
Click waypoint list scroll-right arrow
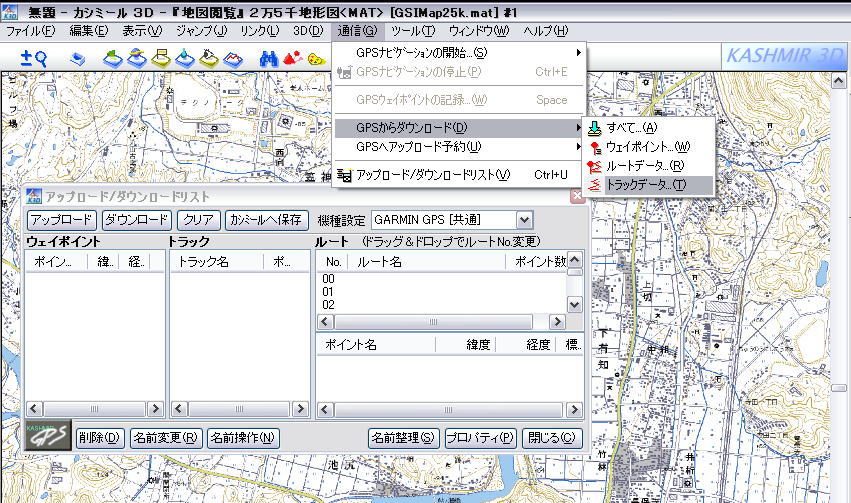click(x=155, y=409)
